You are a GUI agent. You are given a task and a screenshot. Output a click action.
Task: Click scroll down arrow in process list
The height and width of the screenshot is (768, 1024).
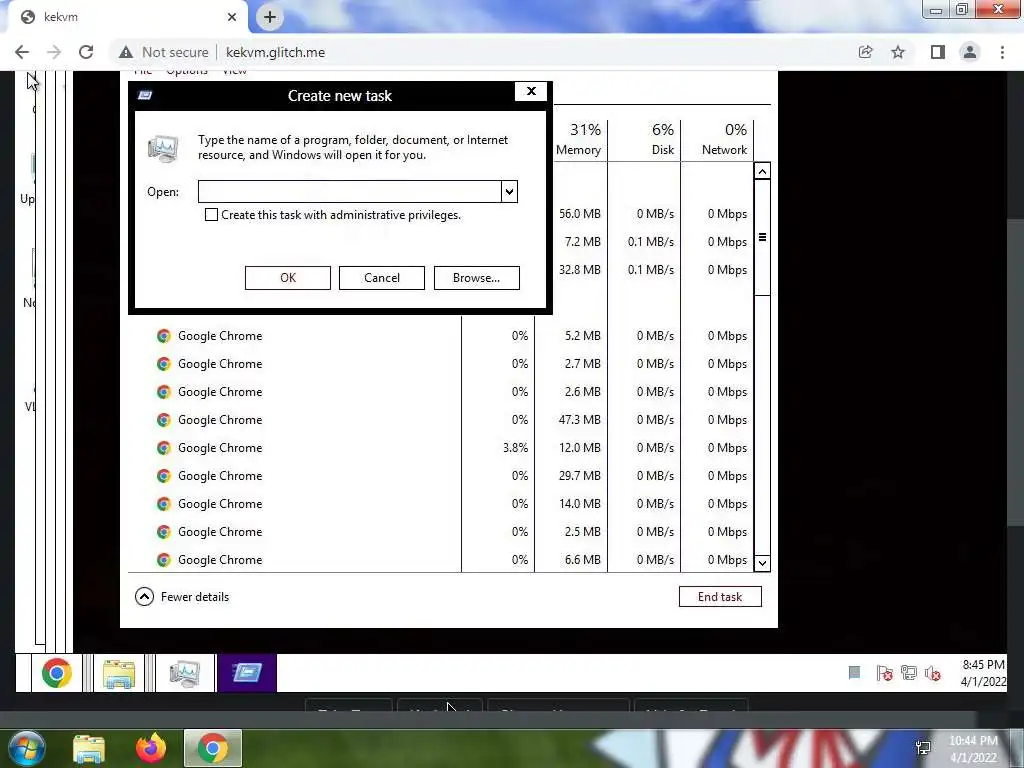[762, 563]
